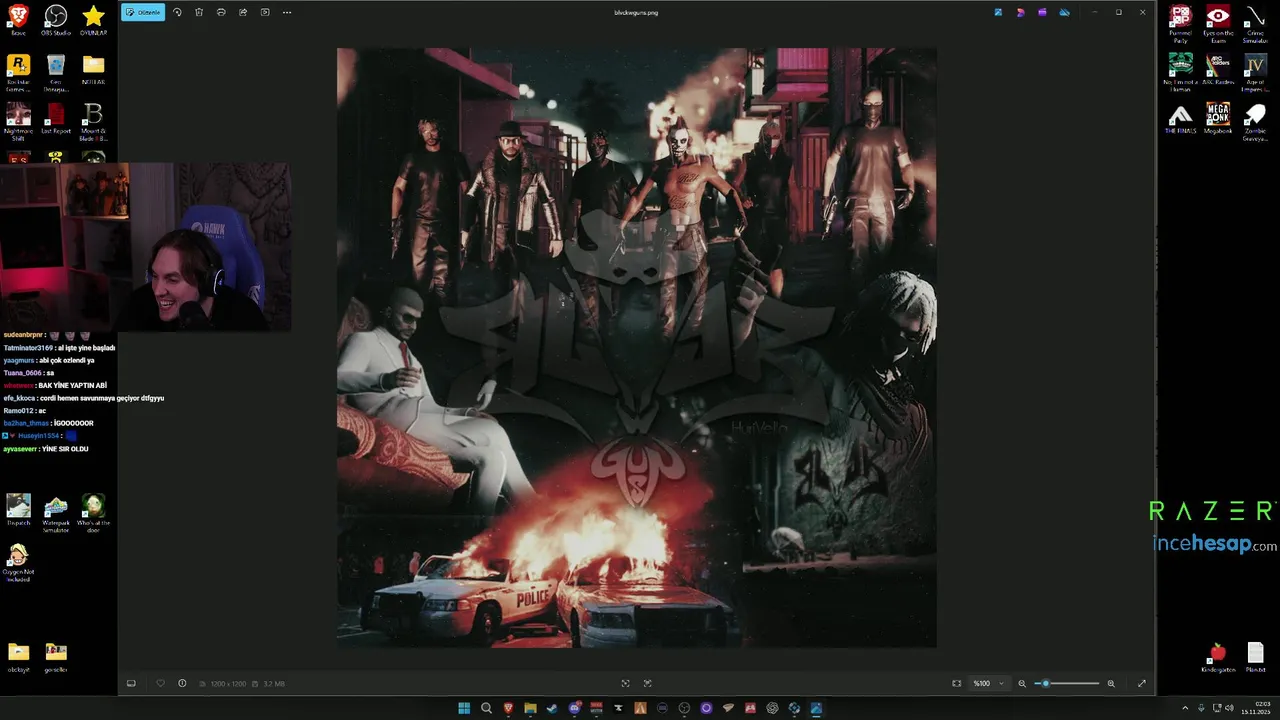This screenshot has height=720, width=1280.
Task: Click the displayed image in Photos viewer
Action: pyautogui.click(x=637, y=347)
